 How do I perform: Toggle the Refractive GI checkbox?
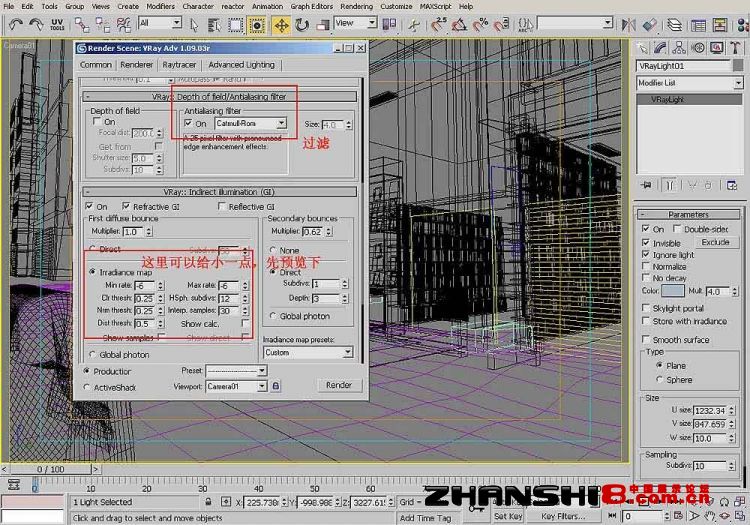pos(126,206)
